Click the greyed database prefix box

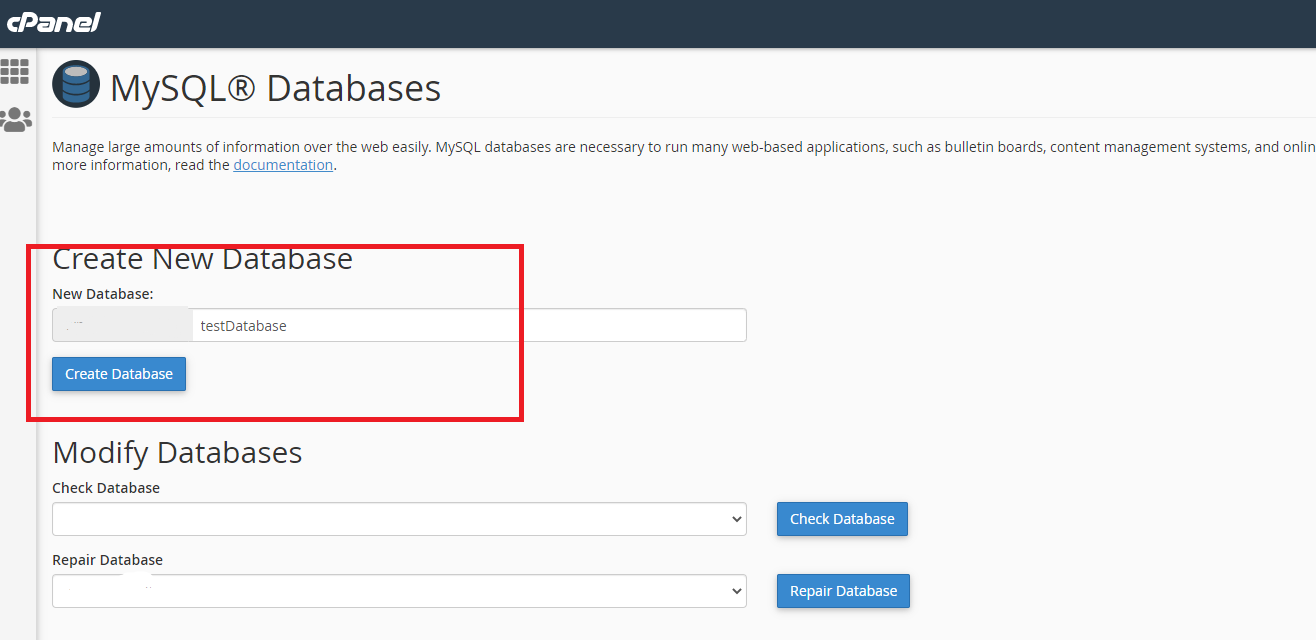pos(122,325)
